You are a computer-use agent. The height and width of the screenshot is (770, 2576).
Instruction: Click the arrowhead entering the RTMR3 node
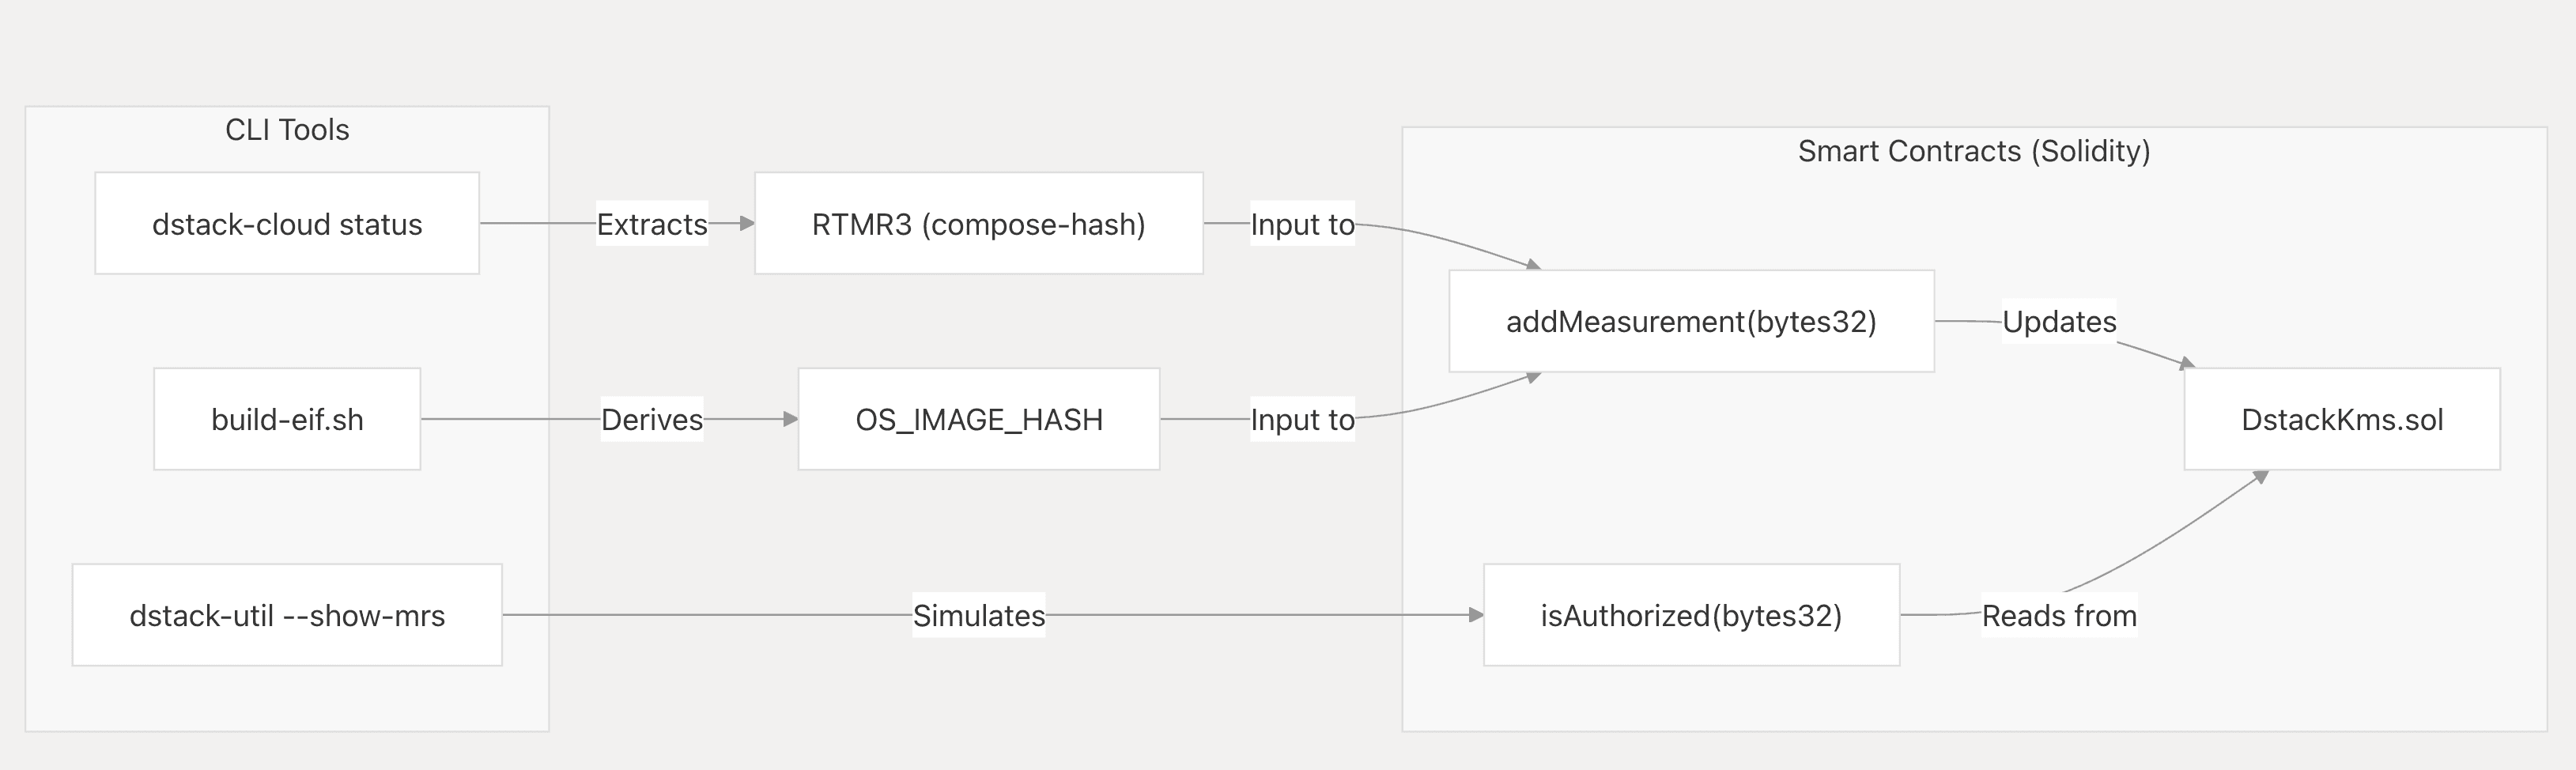747,224
